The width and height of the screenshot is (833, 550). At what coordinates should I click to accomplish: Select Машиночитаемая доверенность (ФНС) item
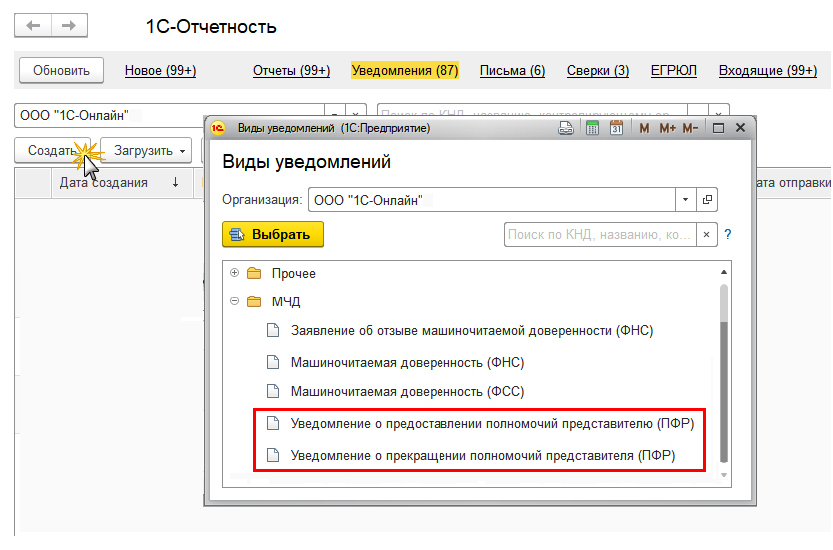407,362
